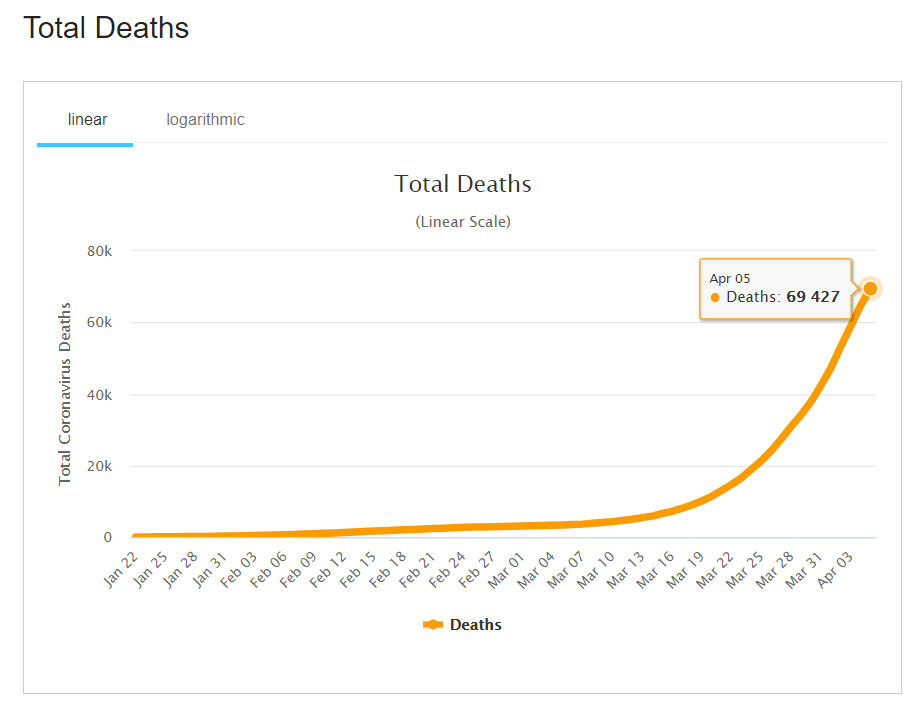Click the Total Deaths chart title

pyautogui.click(x=463, y=184)
